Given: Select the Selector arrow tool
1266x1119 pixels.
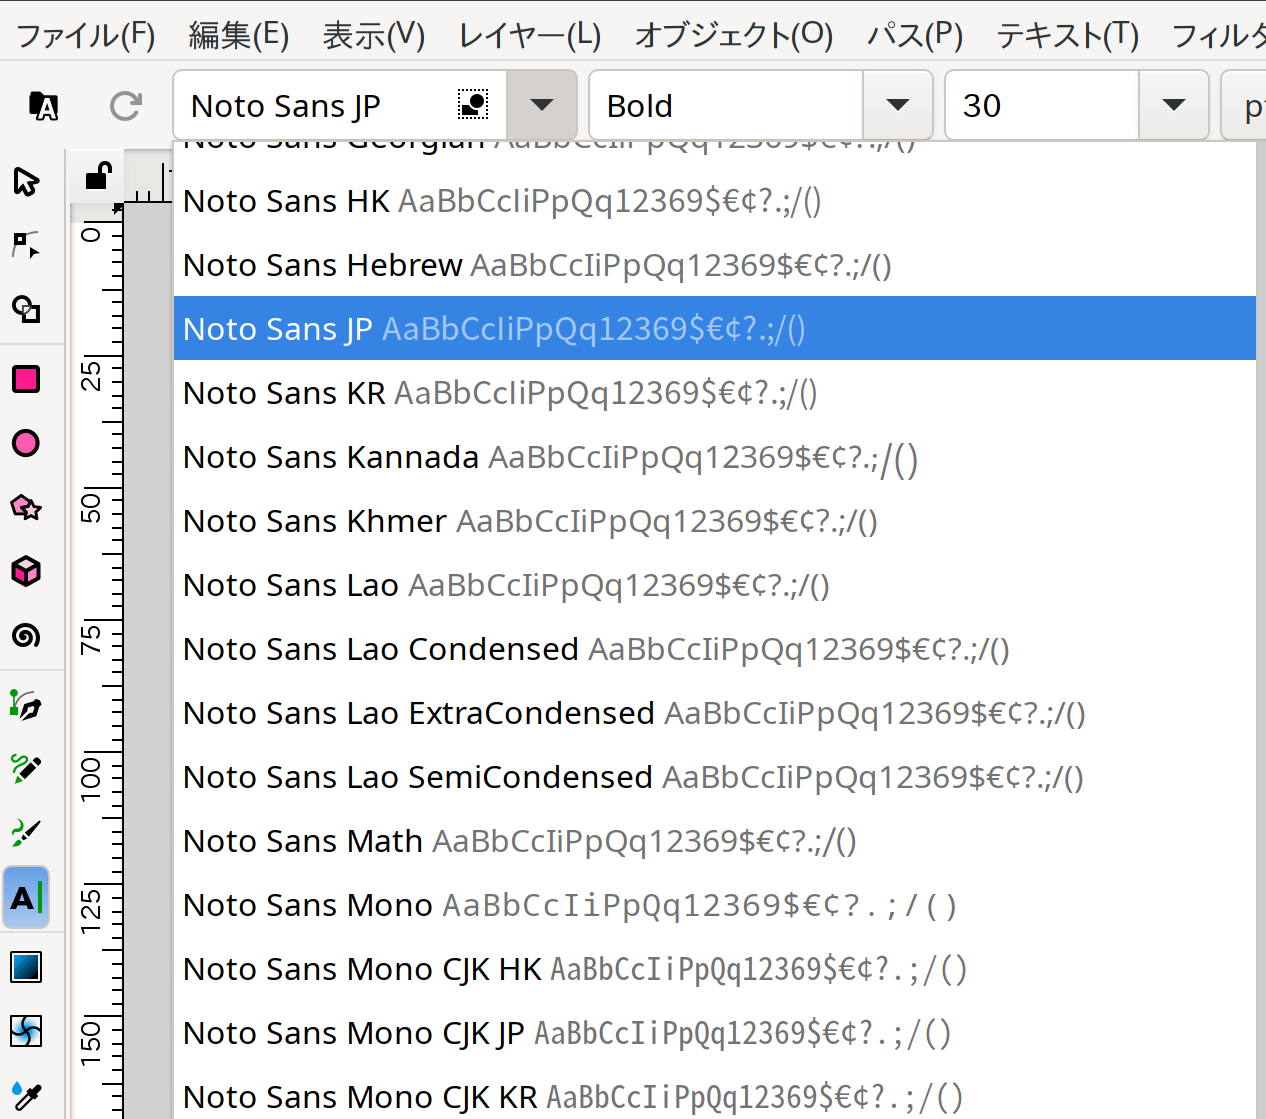Looking at the screenshot, I should [26, 182].
